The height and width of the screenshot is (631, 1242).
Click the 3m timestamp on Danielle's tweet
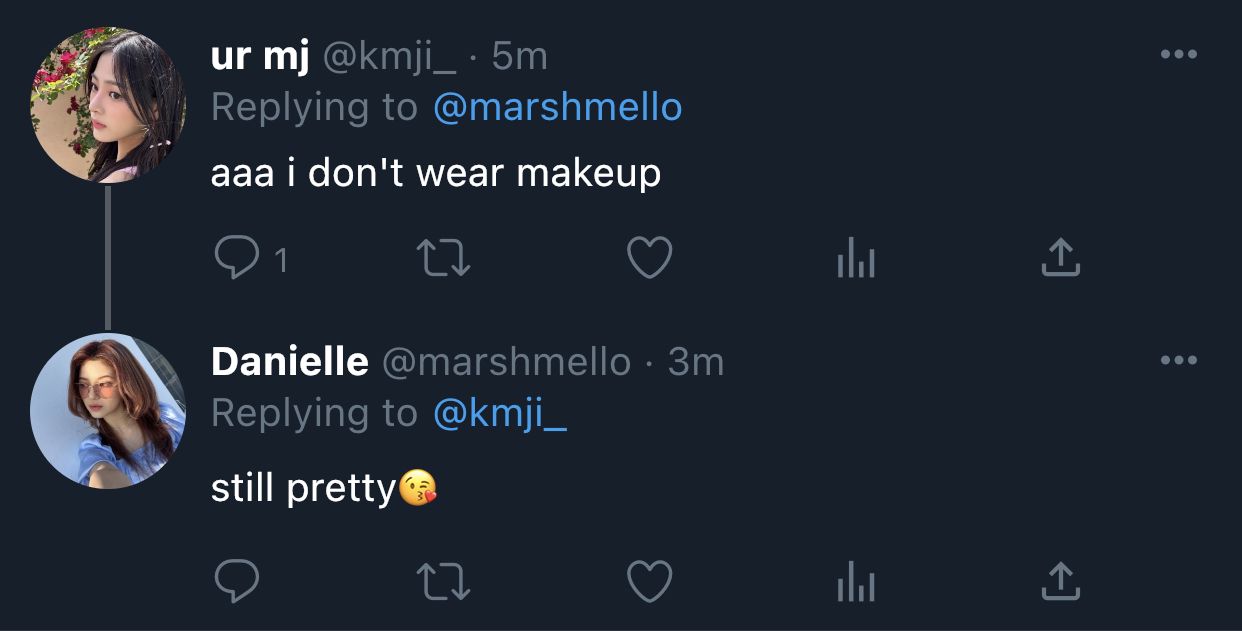click(x=695, y=361)
